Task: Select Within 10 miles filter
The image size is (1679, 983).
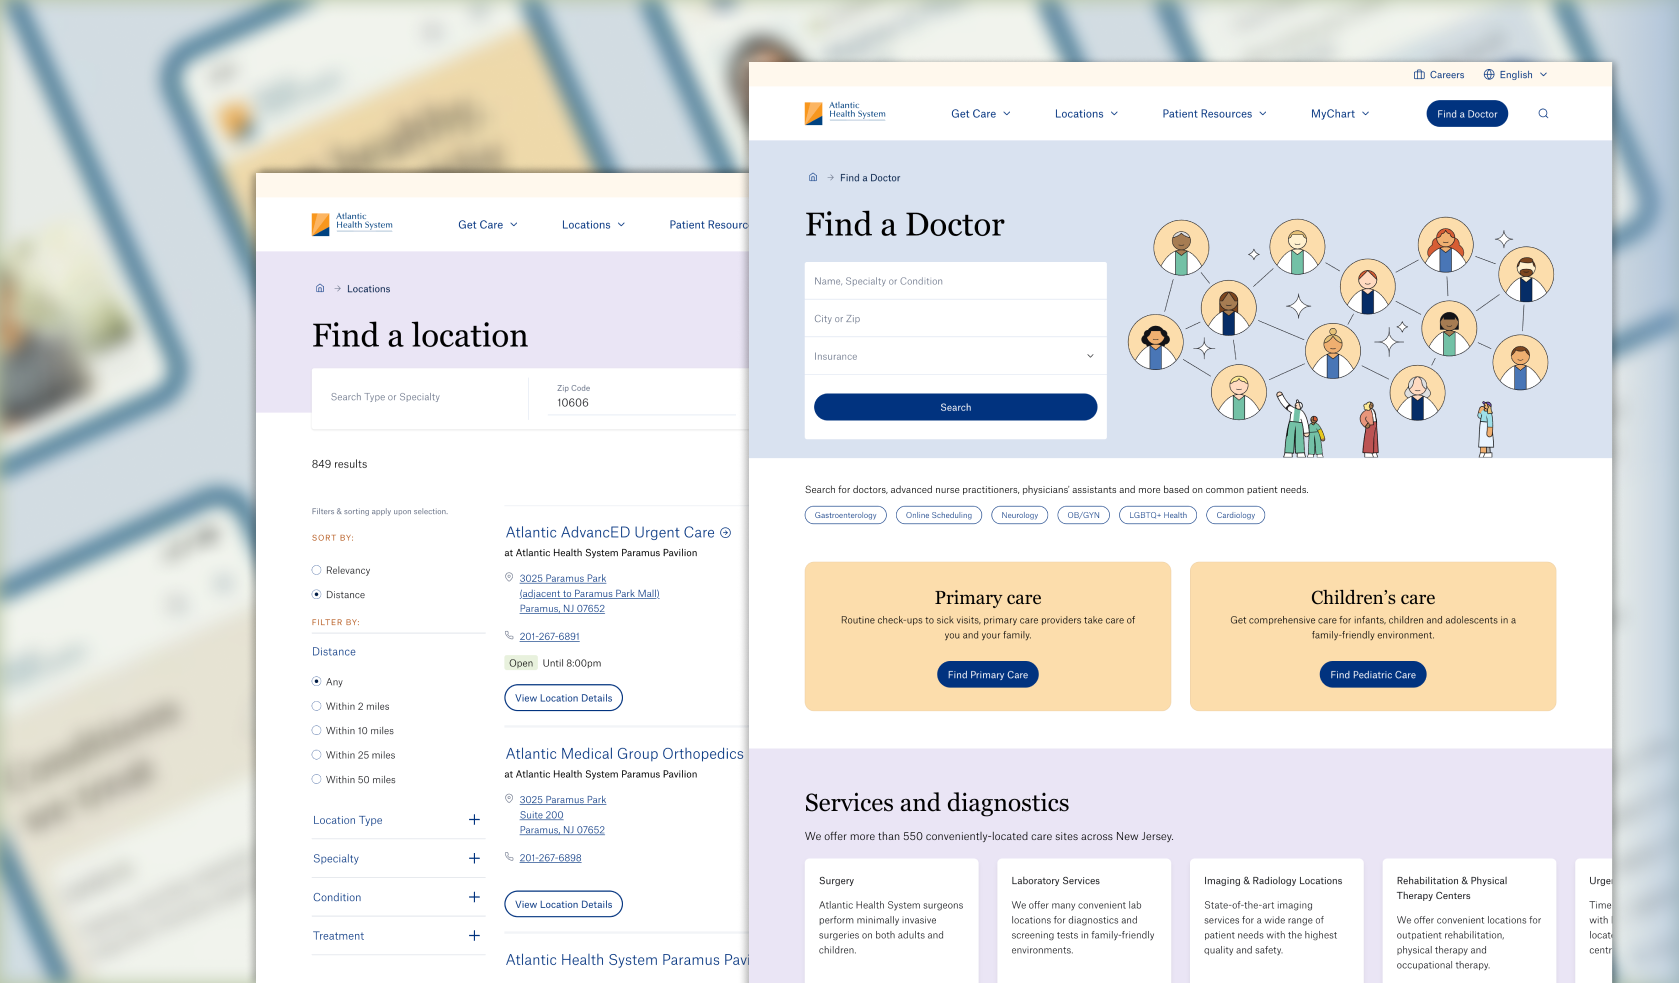Action: pos(317,731)
